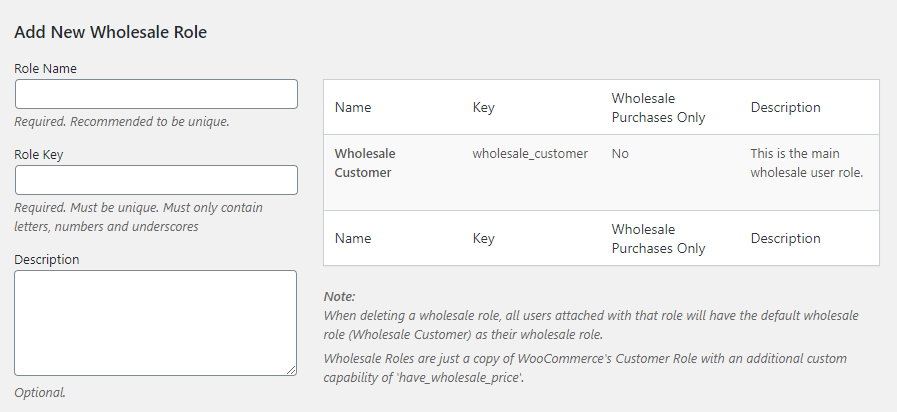Click the top Description column header
This screenshot has width=897, height=412.
coord(785,107)
